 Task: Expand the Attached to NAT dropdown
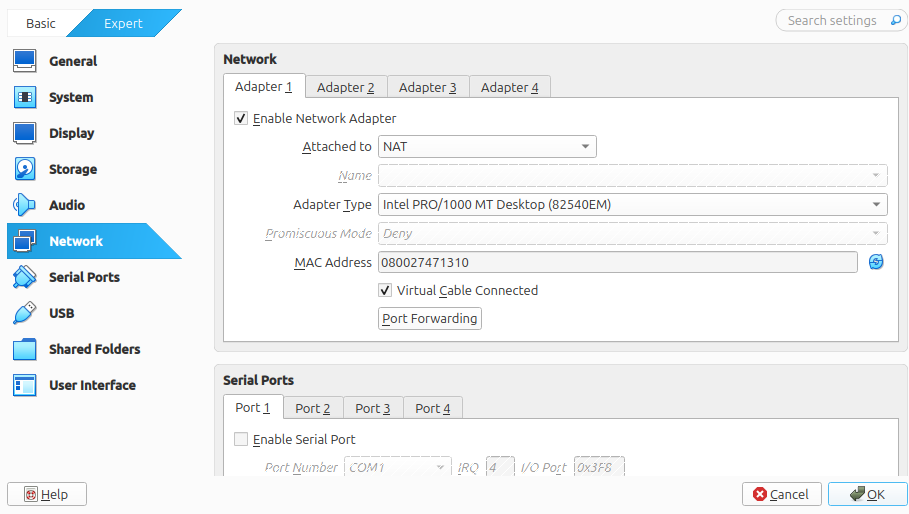487,147
